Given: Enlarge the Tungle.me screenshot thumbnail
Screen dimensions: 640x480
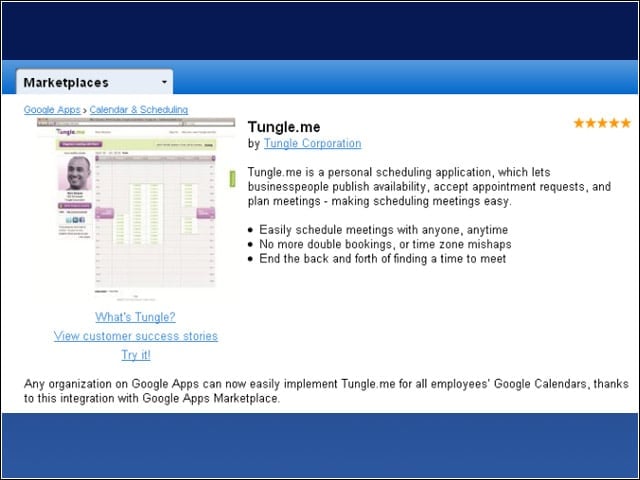Looking at the screenshot, I should (x=136, y=209).
